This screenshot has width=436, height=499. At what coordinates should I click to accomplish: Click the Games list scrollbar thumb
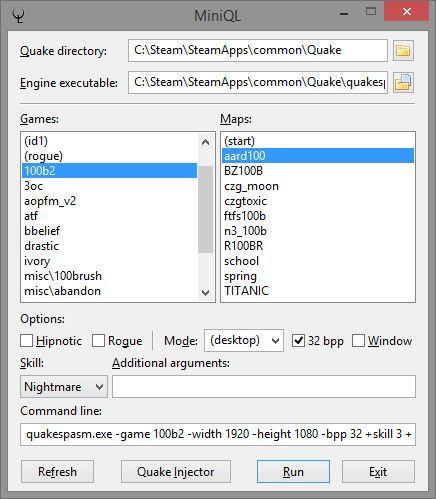[x=205, y=209]
